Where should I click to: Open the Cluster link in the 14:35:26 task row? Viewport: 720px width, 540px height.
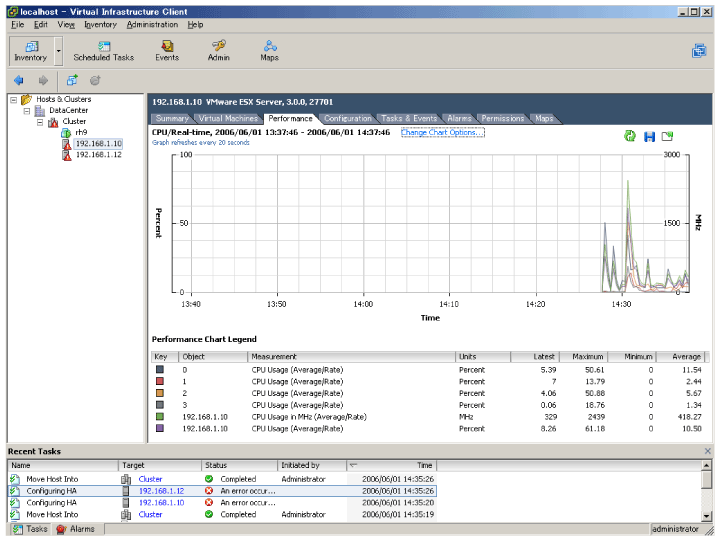coord(150,479)
